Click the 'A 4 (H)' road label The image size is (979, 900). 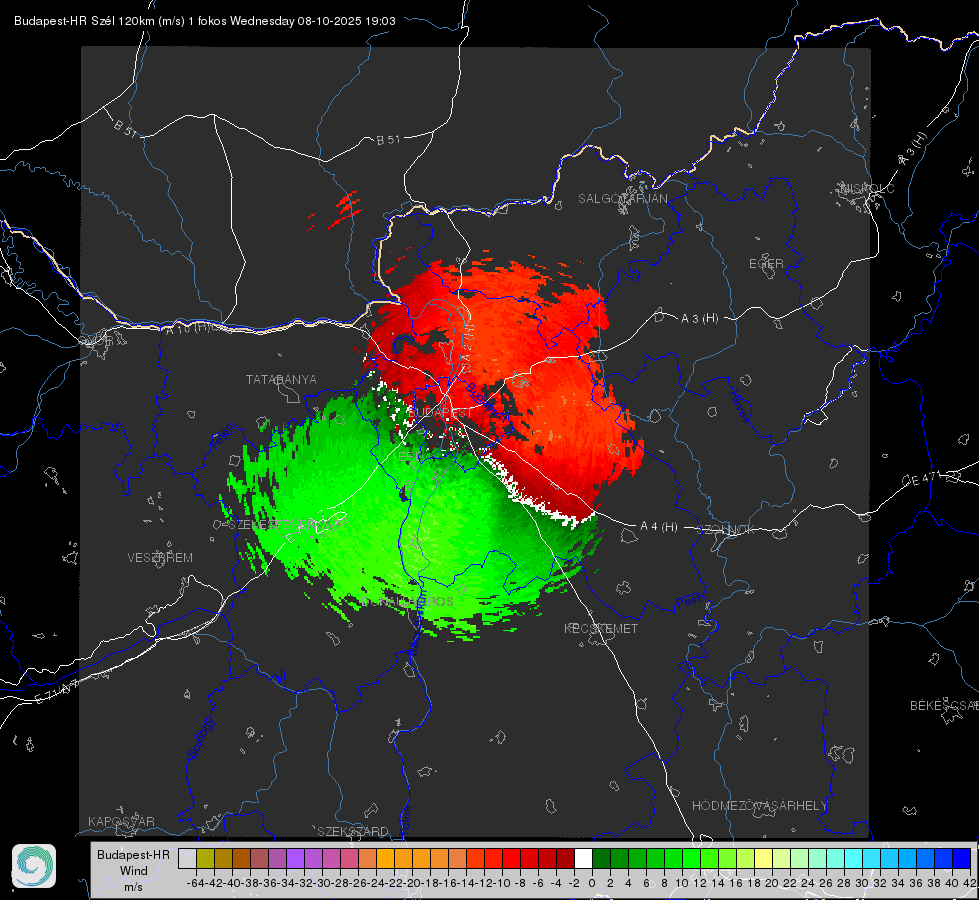coord(659,527)
